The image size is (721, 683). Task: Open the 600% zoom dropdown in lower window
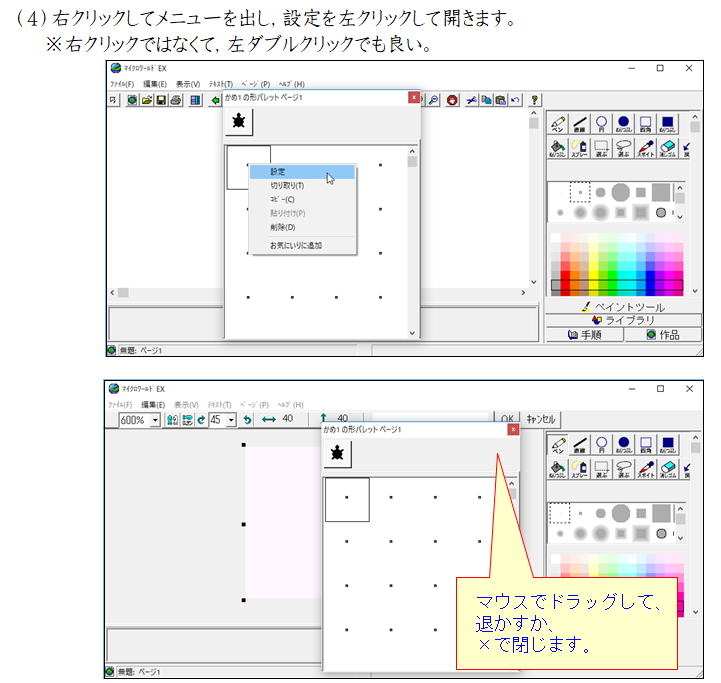click(x=155, y=420)
